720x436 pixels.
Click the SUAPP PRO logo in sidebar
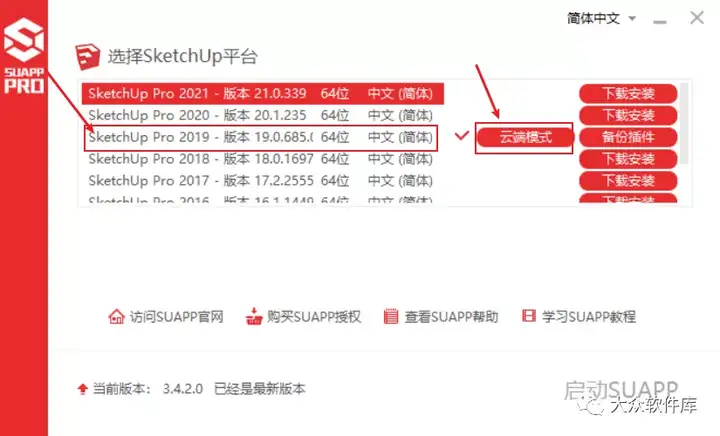tap(24, 55)
